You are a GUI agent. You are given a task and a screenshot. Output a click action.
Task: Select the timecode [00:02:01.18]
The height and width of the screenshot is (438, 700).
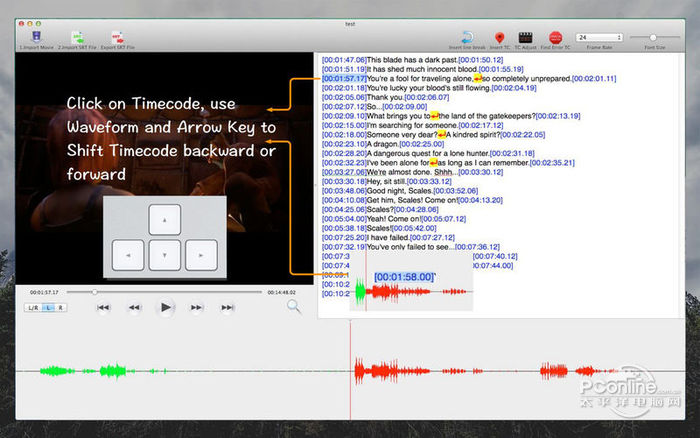pyautogui.click(x=344, y=88)
